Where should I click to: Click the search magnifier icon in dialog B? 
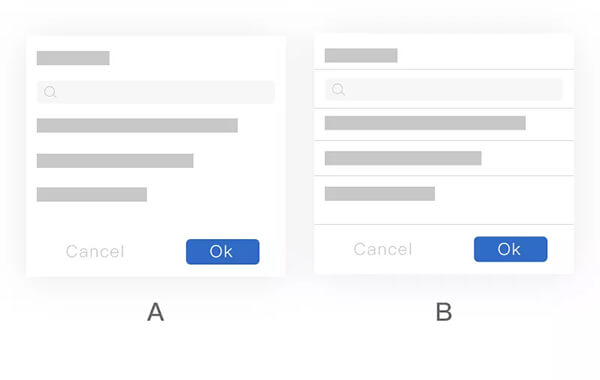338,90
